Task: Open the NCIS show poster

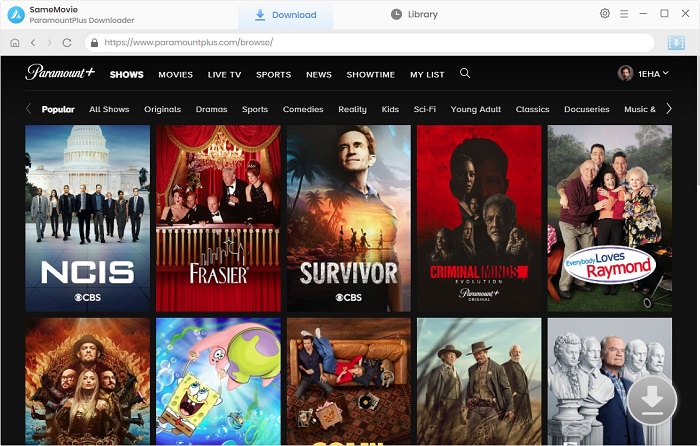Action: pos(88,218)
